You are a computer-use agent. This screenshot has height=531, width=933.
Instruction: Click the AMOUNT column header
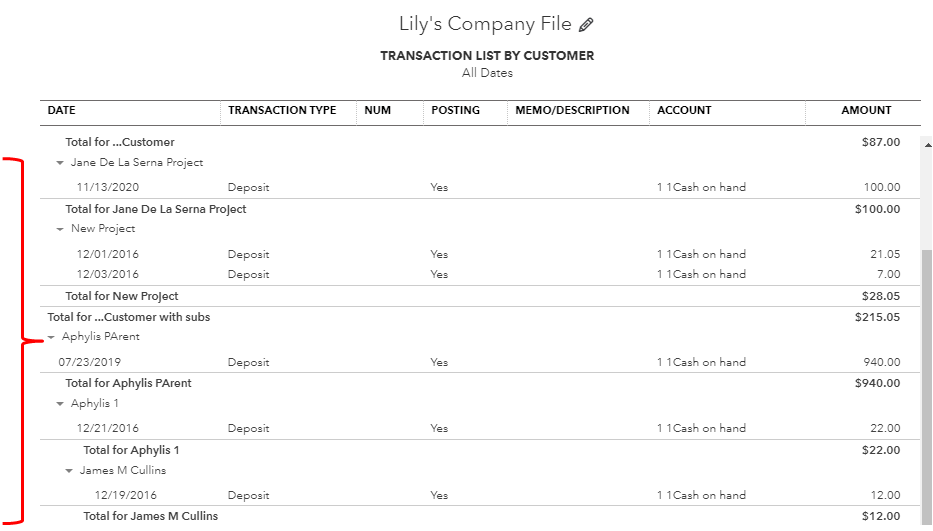click(866, 110)
